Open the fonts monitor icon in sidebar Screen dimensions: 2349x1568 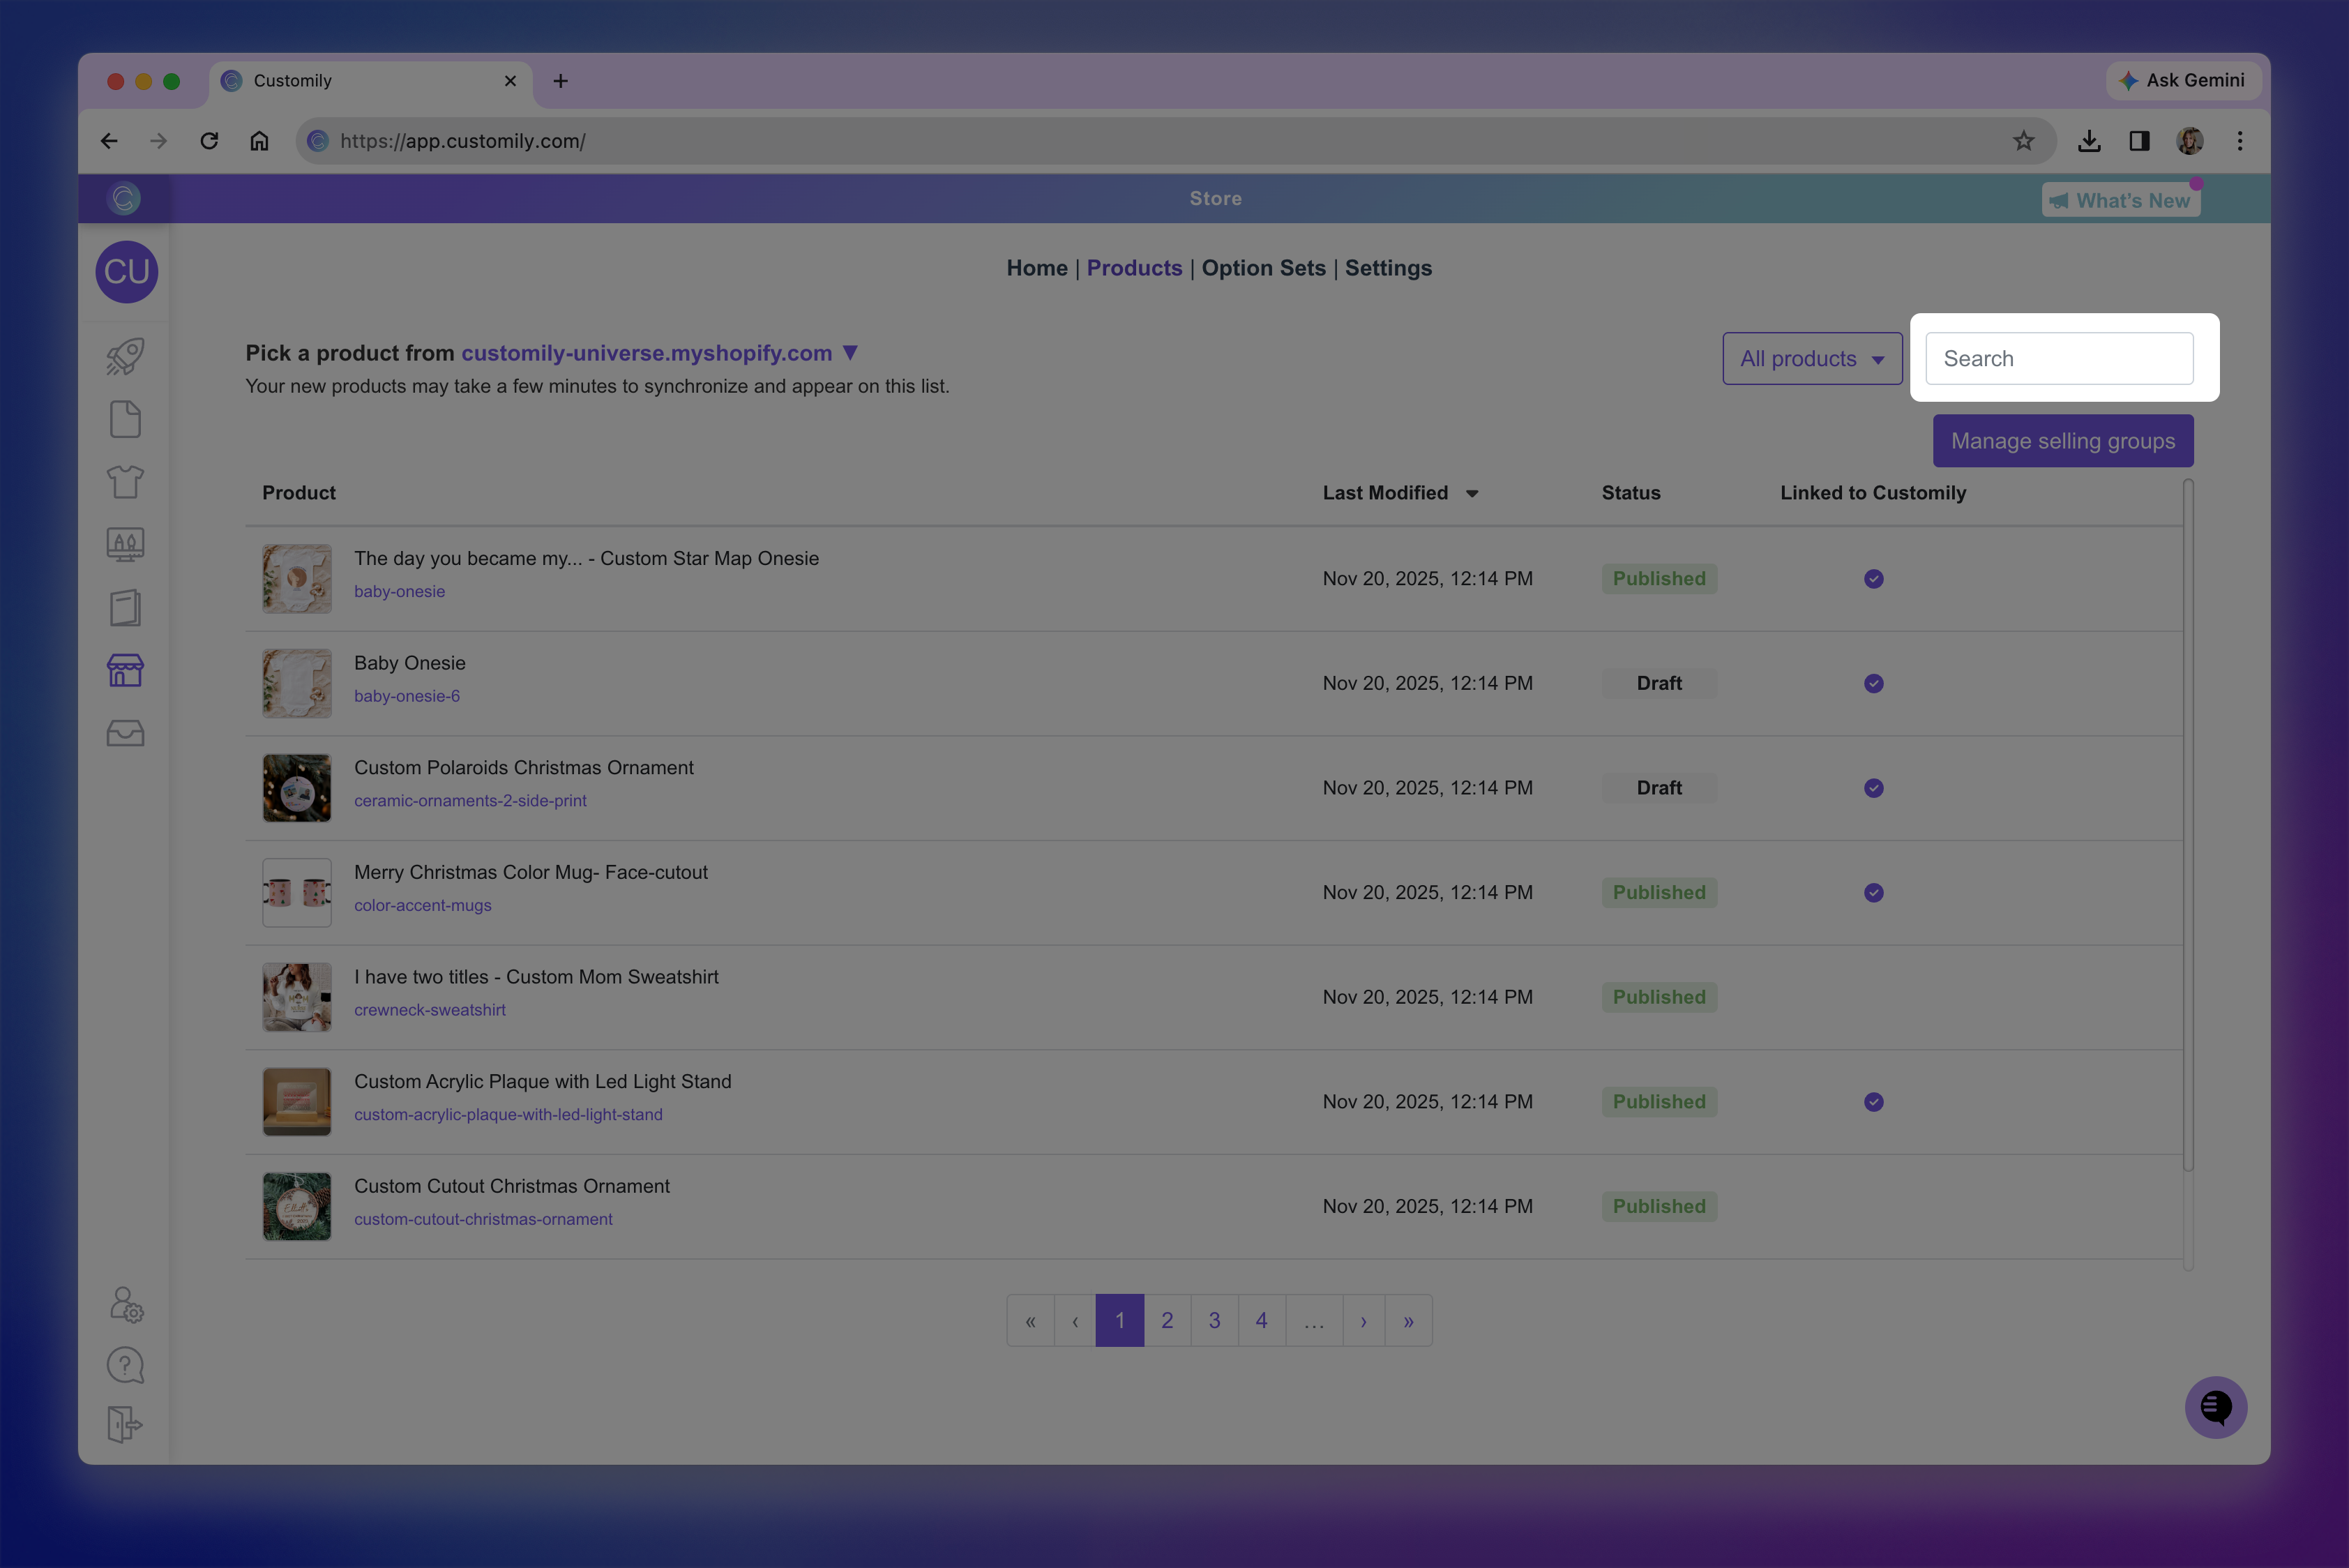coord(125,545)
